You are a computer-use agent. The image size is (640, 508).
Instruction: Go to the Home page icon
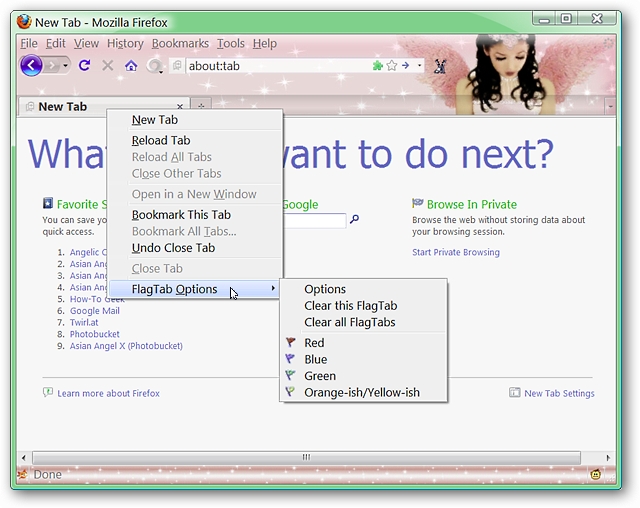[131, 65]
